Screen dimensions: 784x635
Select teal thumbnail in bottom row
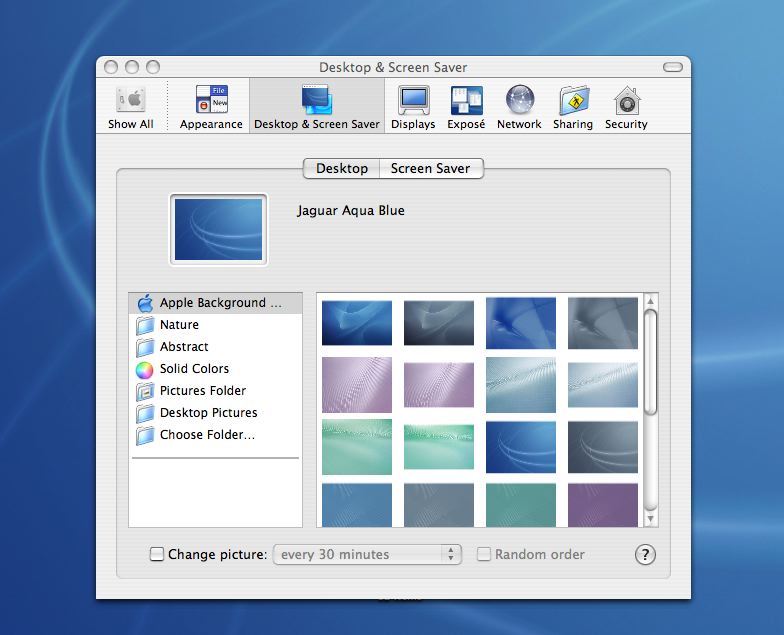click(521, 505)
